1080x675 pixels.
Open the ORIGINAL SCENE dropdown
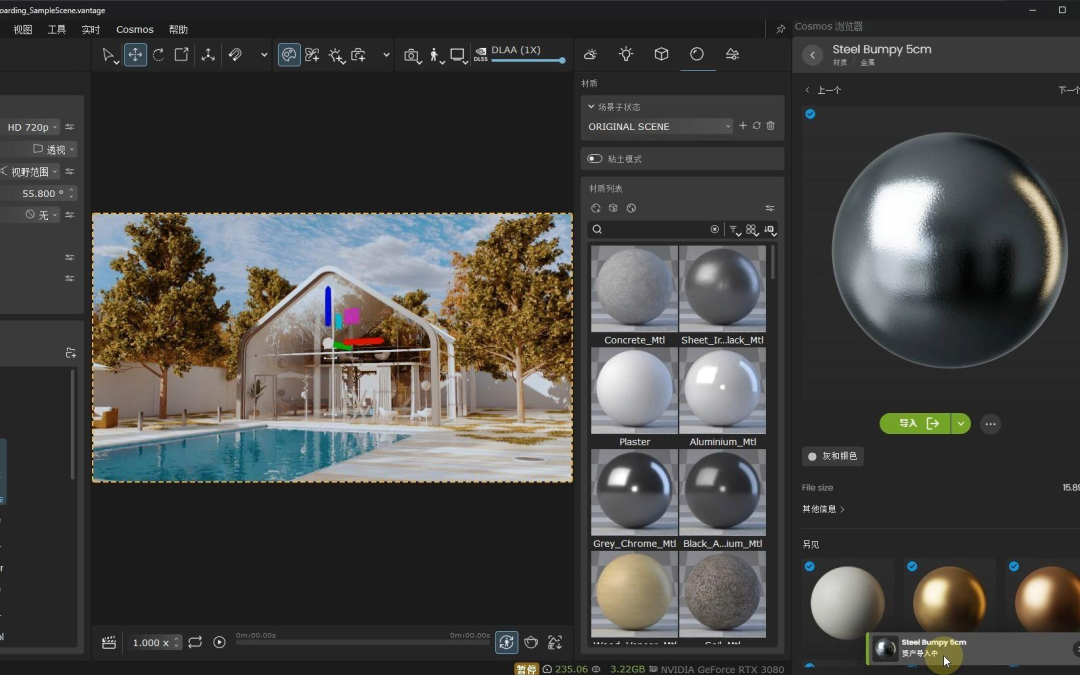coord(659,127)
